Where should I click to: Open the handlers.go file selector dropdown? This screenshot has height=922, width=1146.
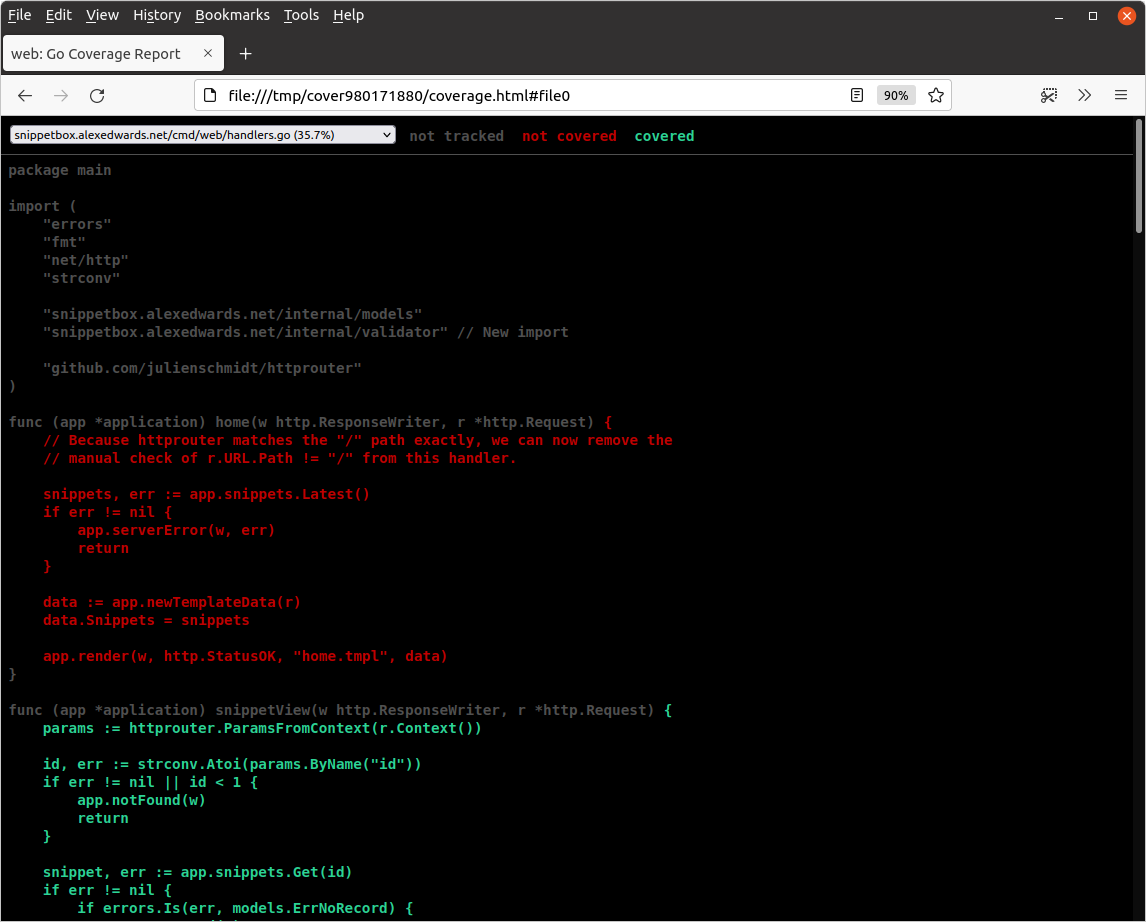[x=202, y=134]
